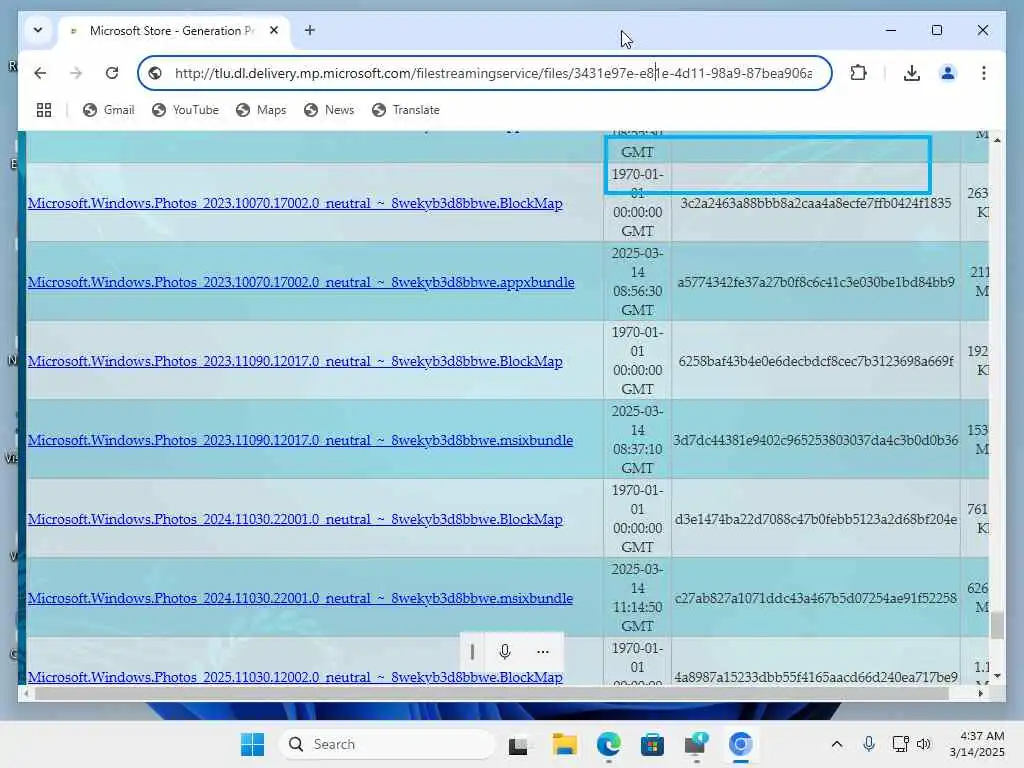Select hash d3e1474ba22d7088c47b0febb5123a2d68bf204e

coord(816,519)
